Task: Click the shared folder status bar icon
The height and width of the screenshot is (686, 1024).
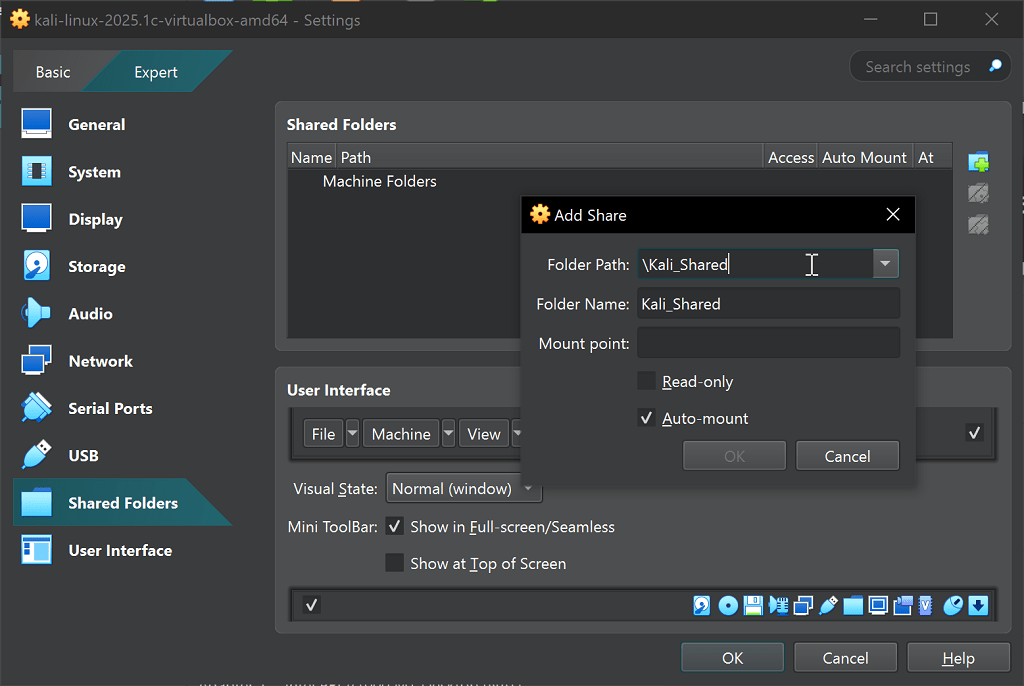Action: pos(853,606)
